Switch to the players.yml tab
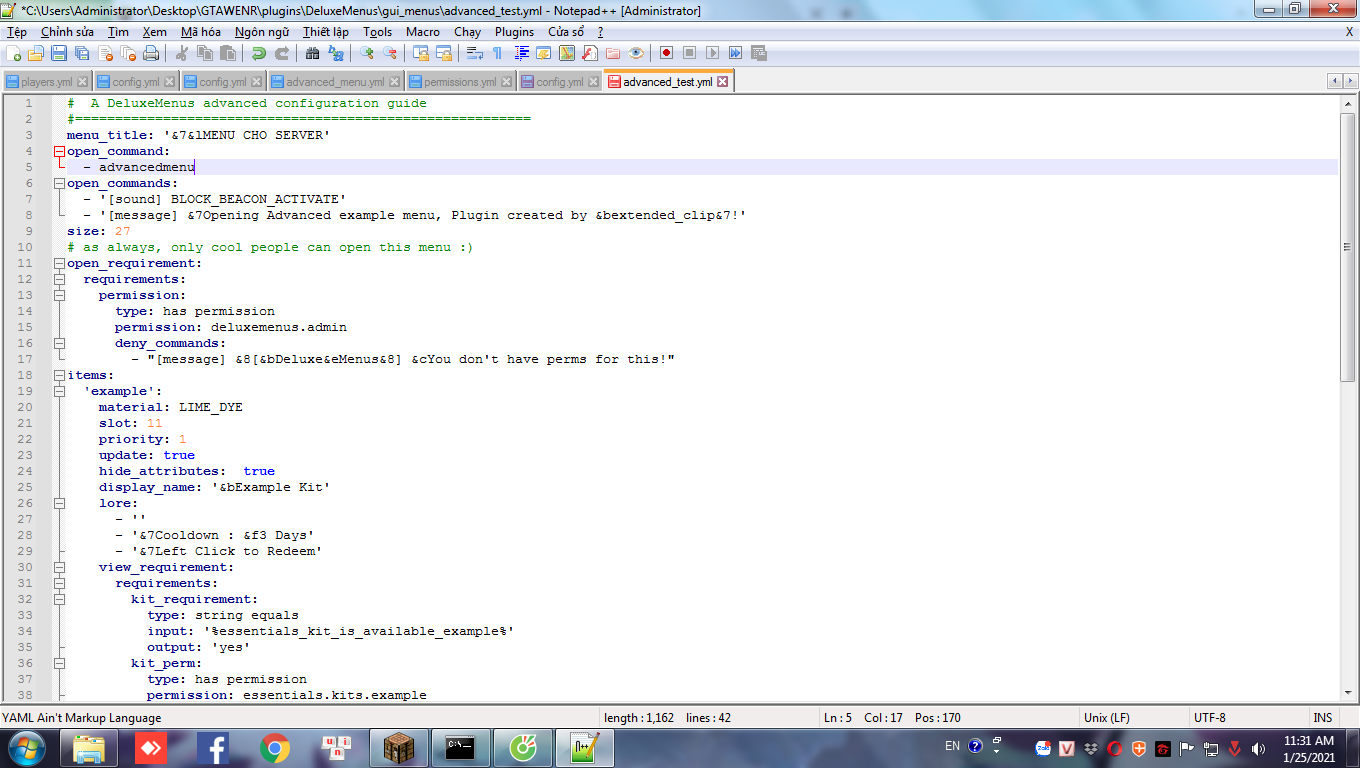 (x=46, y=82)
